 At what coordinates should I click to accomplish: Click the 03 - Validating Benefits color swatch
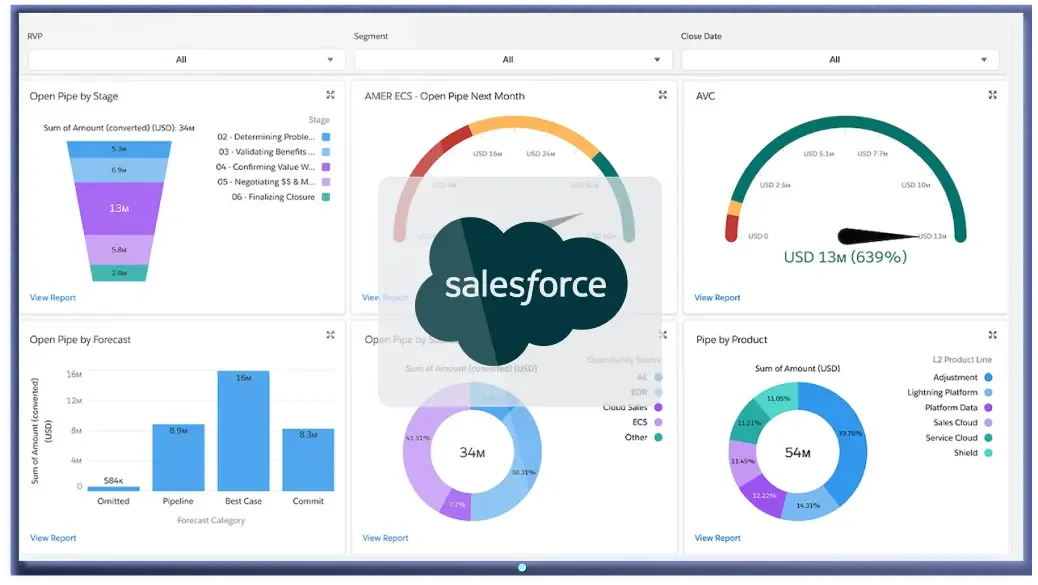click(326, 152)
